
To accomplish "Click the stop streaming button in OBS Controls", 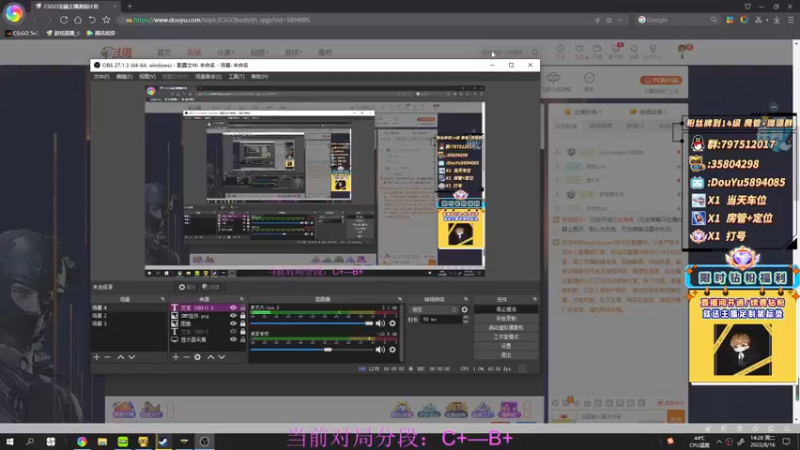I will coord(506,309).
